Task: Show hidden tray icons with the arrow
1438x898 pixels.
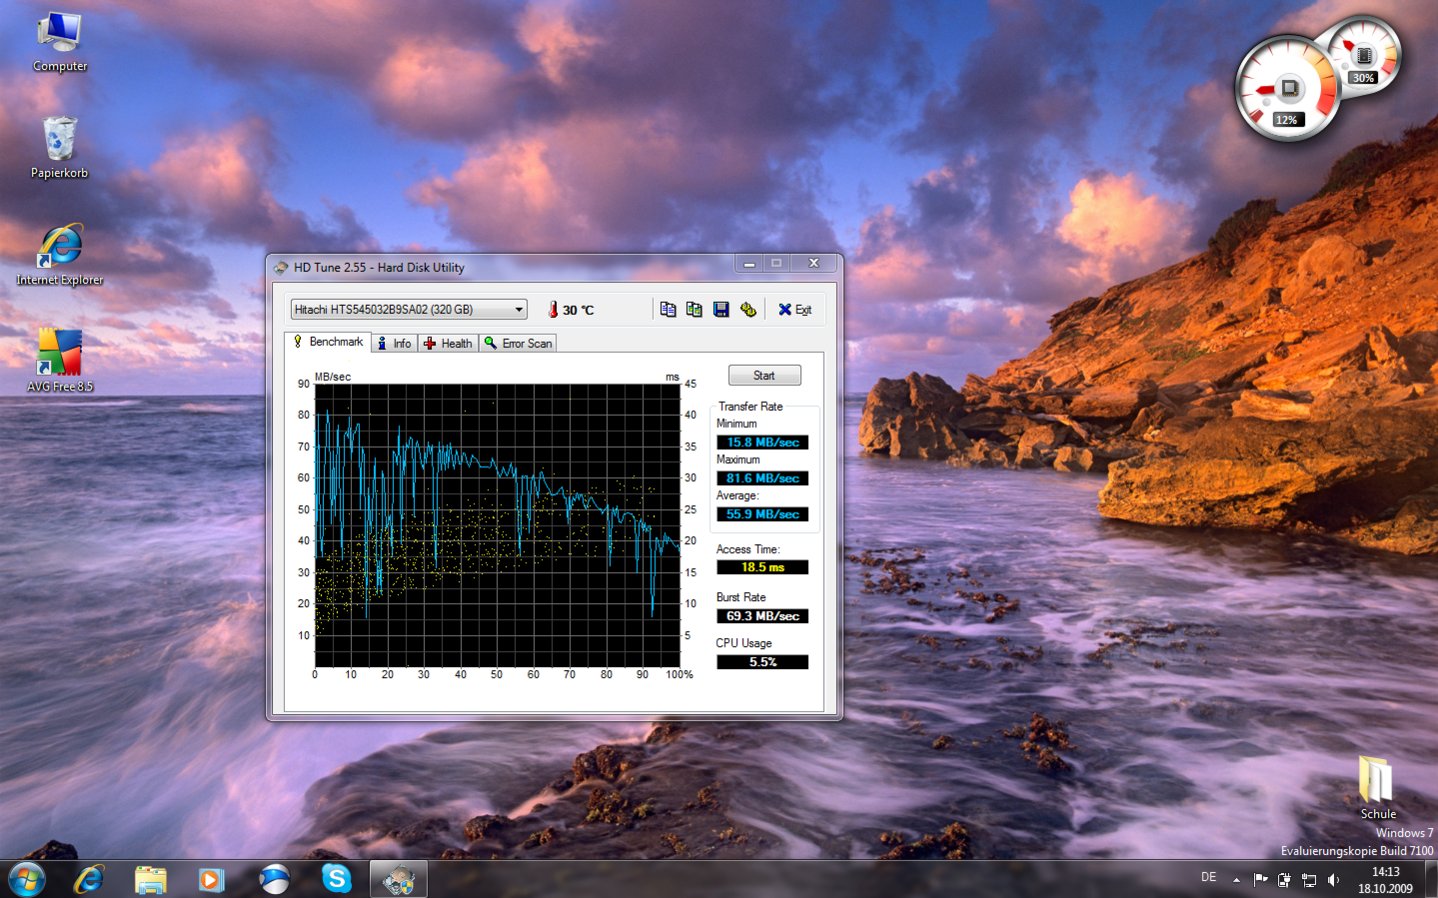Action: (1236, 880)
